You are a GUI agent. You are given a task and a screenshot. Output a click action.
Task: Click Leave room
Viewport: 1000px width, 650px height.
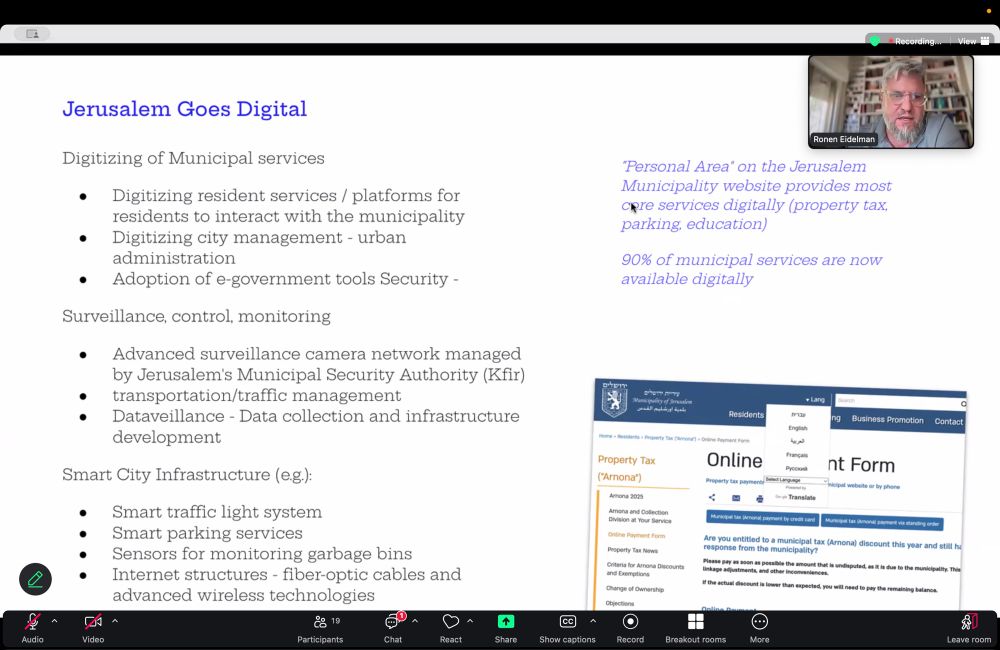coord(969,629)
